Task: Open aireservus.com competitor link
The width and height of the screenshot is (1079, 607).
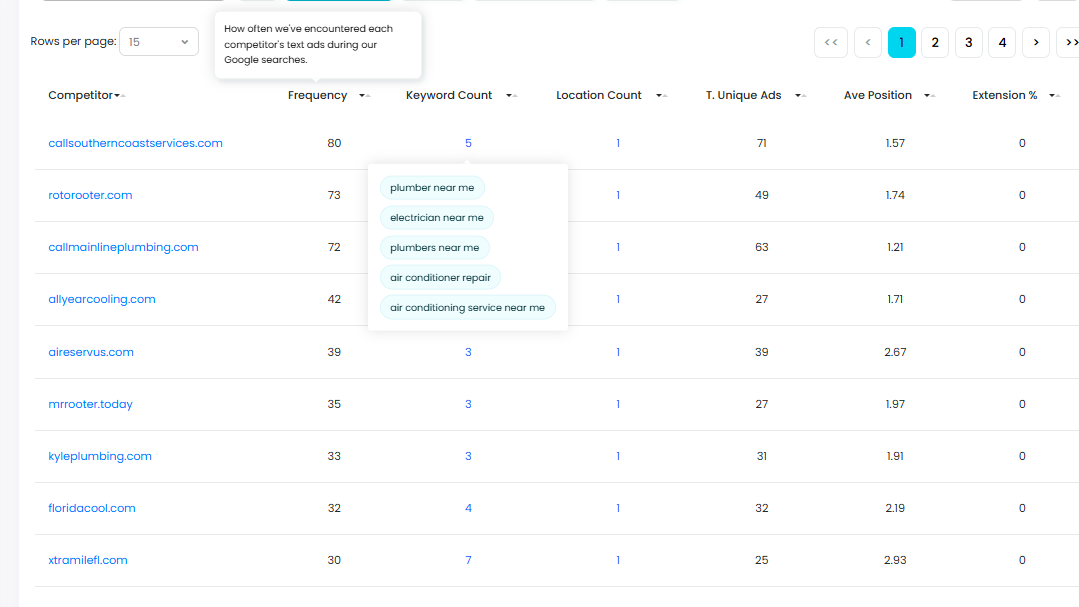Action: click(91, 352)
